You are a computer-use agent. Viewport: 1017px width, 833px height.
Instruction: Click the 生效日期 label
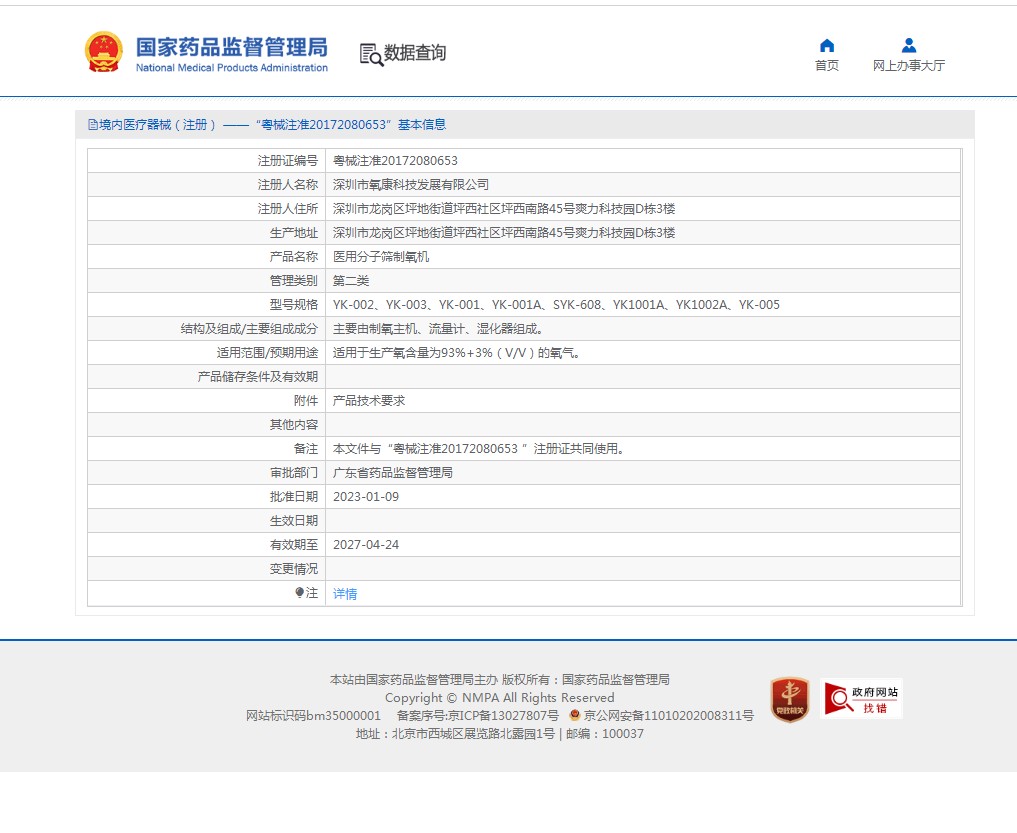click(294, 521)
